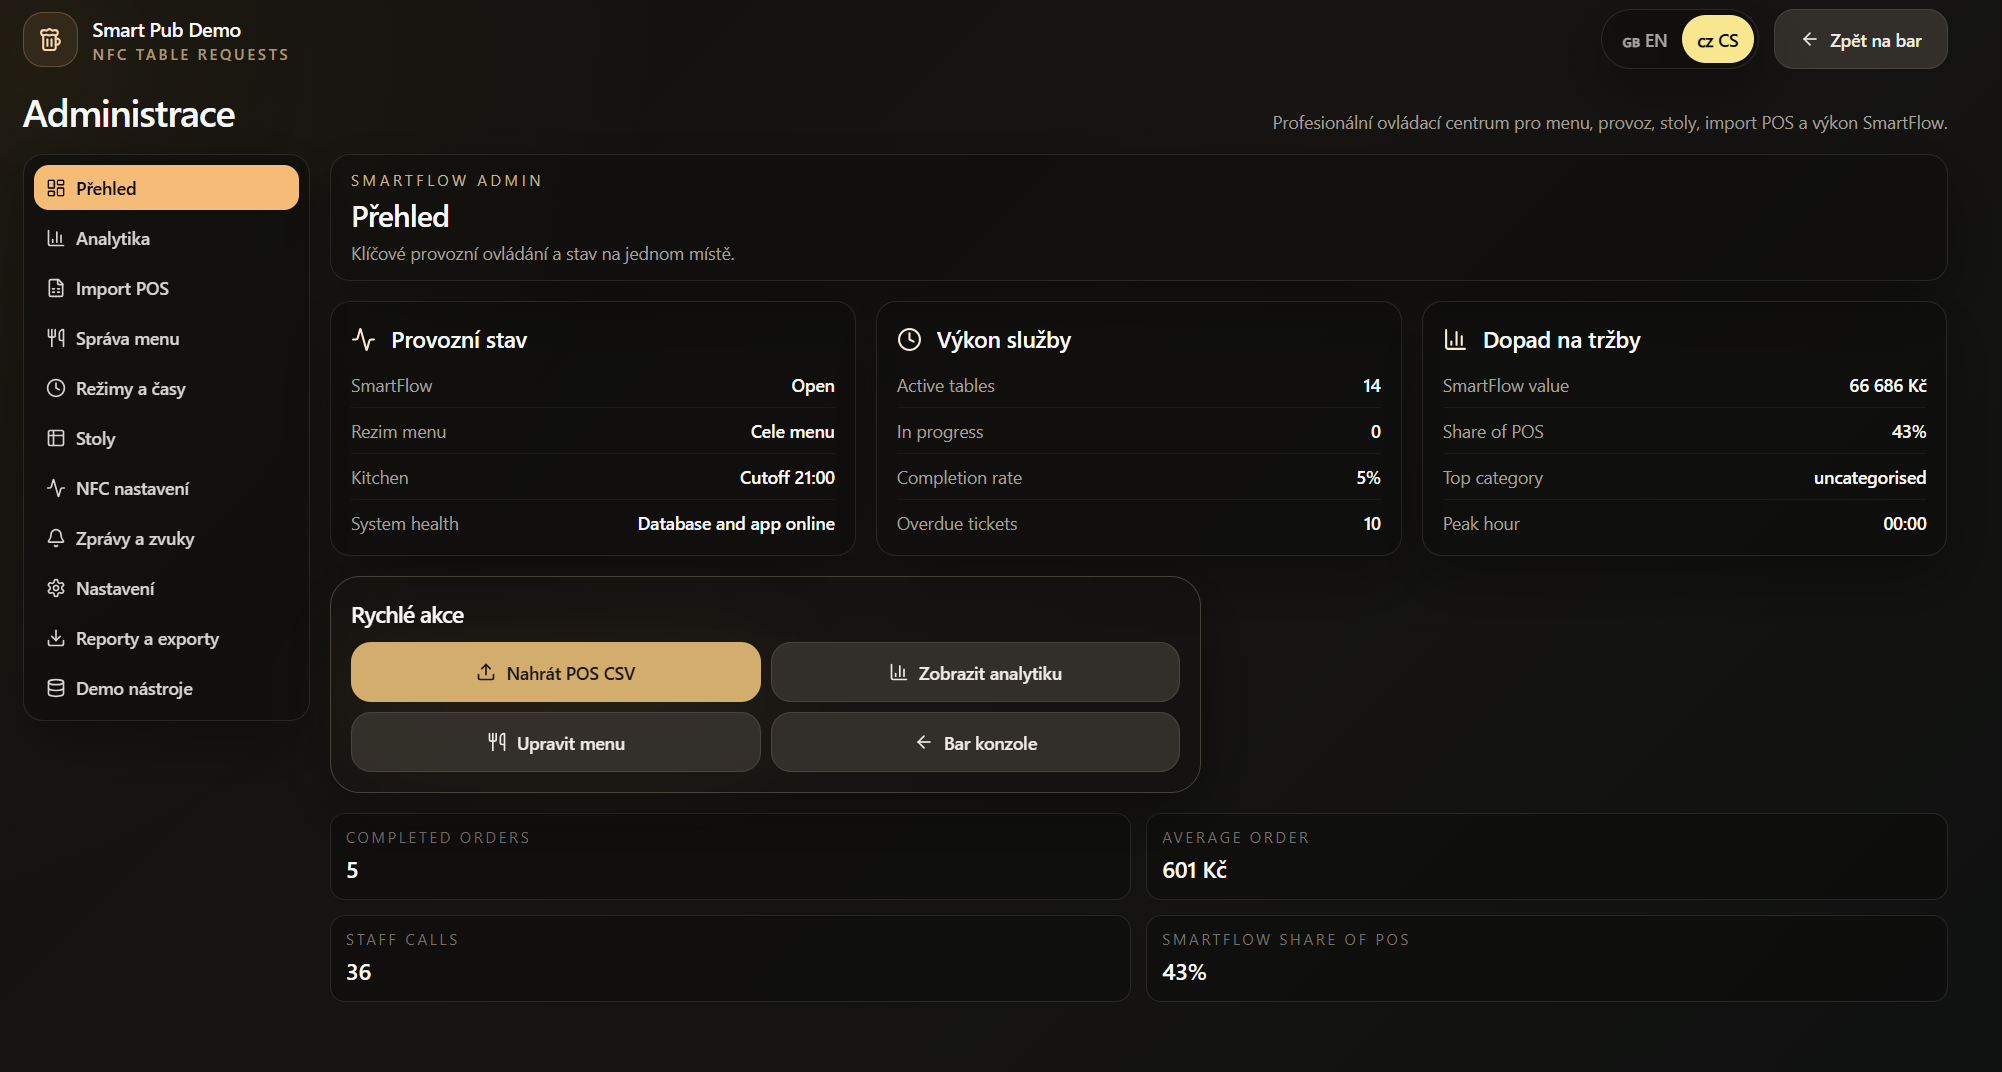Click the Zpět na bar button

tap(1860, 39)
